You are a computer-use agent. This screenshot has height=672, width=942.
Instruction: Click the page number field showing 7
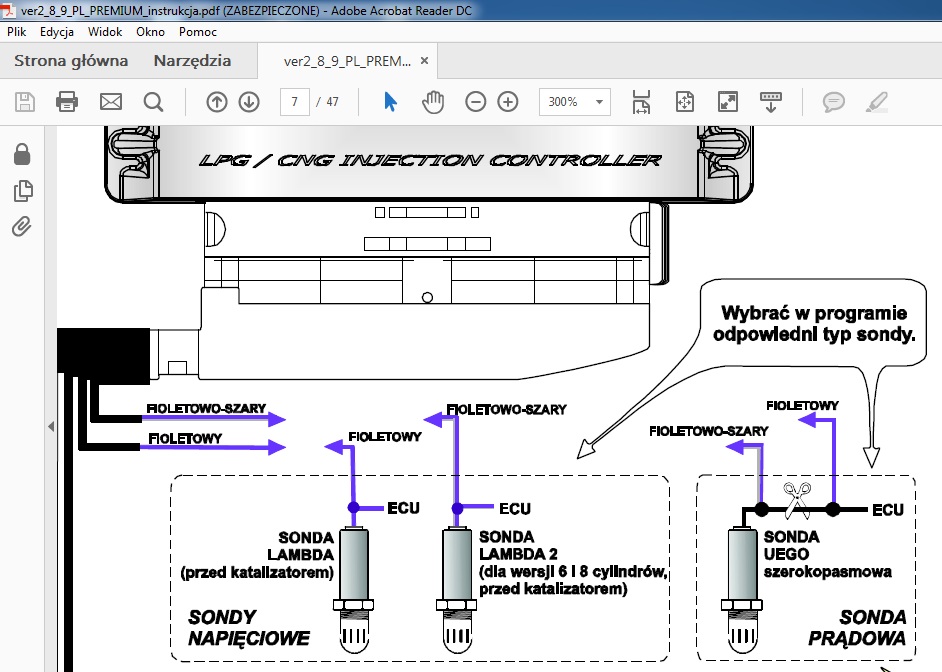294,101
